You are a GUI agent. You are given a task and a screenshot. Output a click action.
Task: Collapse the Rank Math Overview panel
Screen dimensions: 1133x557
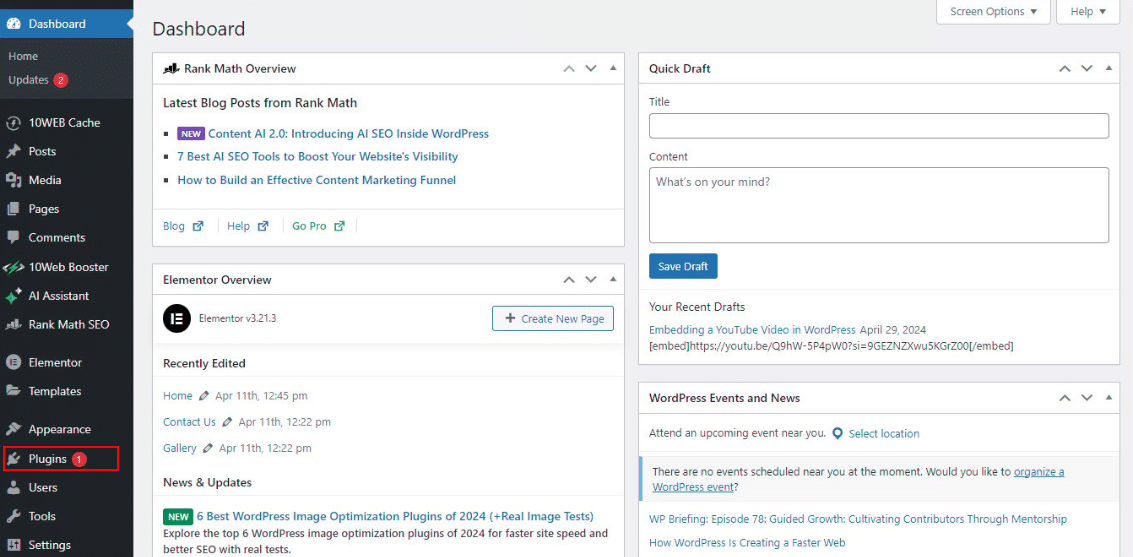click(613, 69)
